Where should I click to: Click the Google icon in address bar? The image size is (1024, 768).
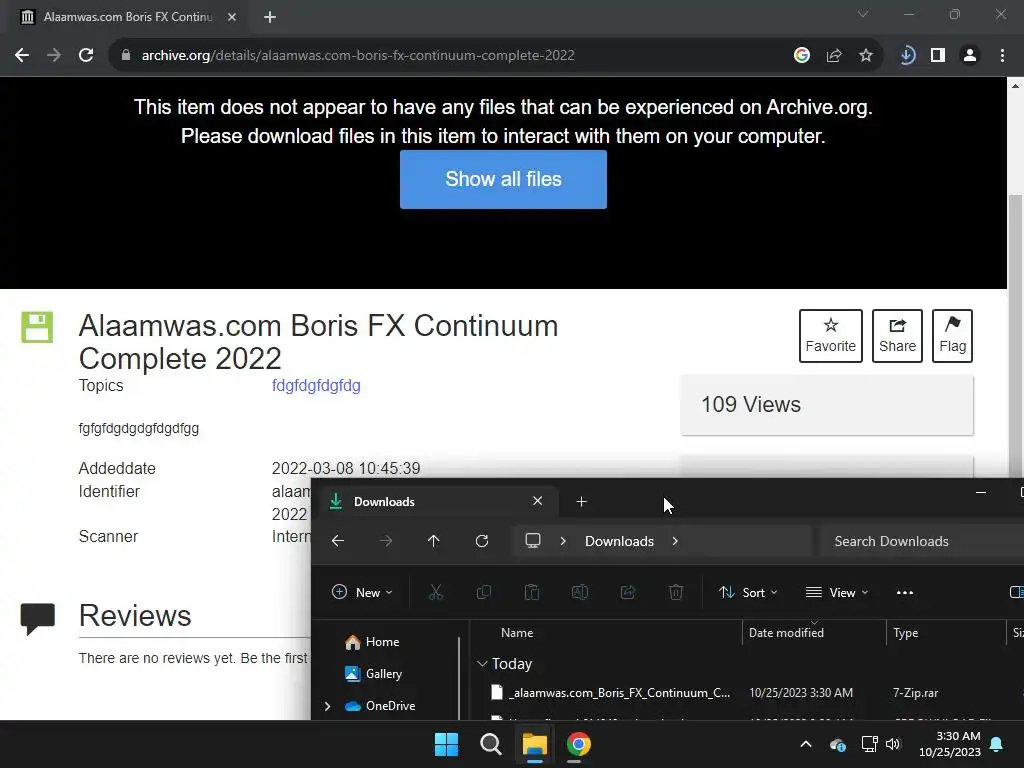[802, 56]
